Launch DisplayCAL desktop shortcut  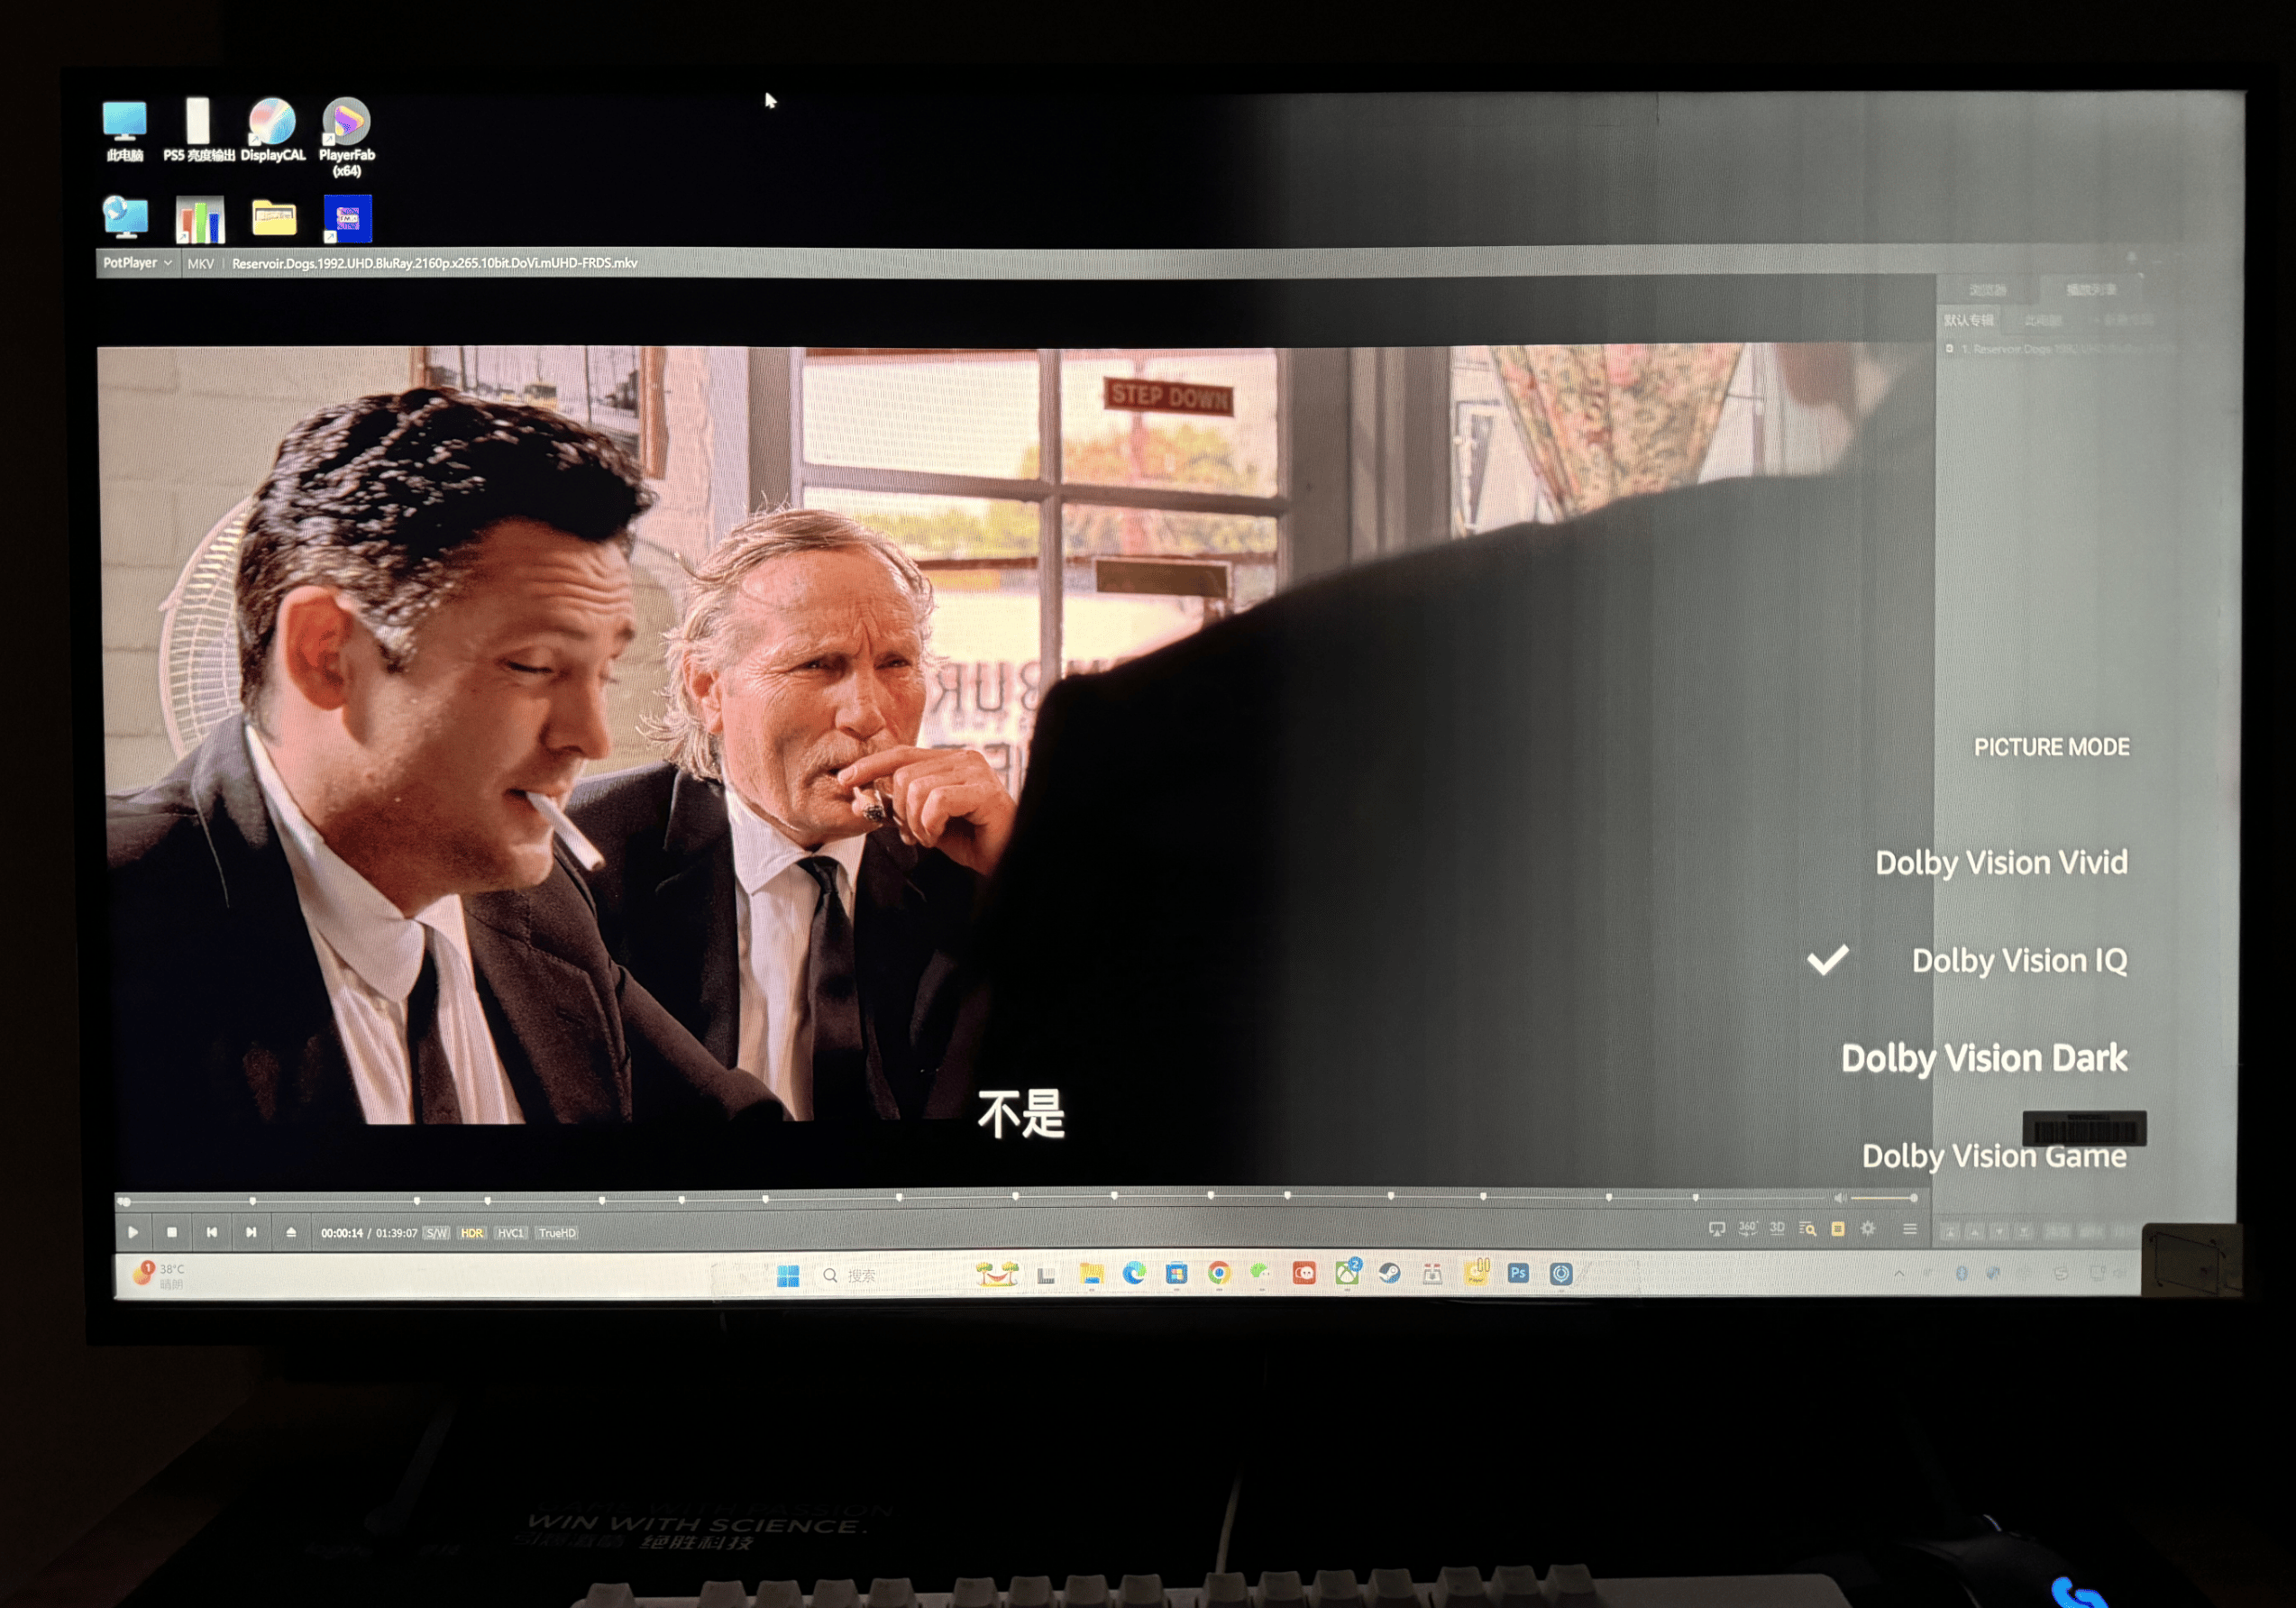273,131
